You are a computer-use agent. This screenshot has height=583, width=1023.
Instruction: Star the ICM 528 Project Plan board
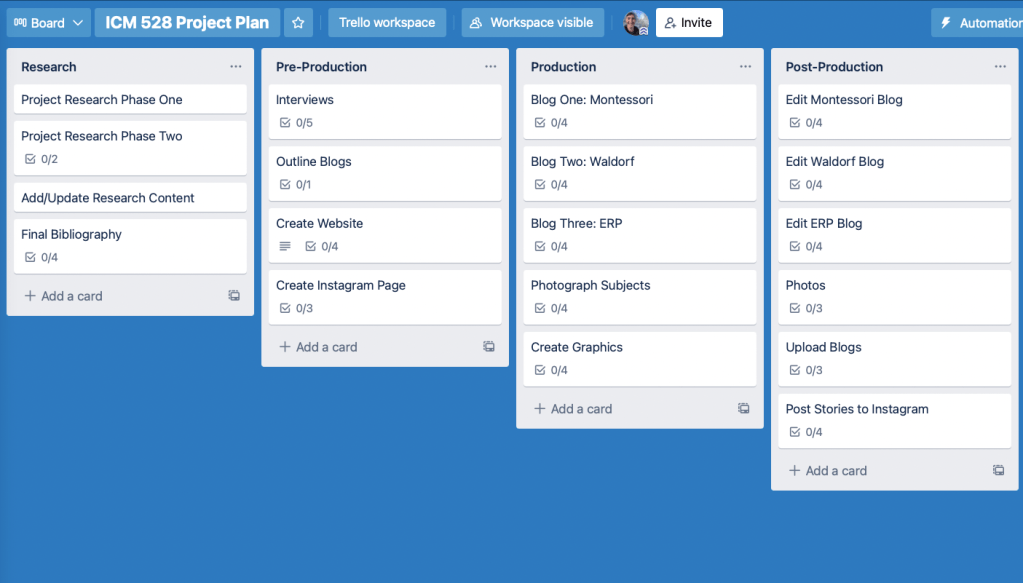point(298,23)
